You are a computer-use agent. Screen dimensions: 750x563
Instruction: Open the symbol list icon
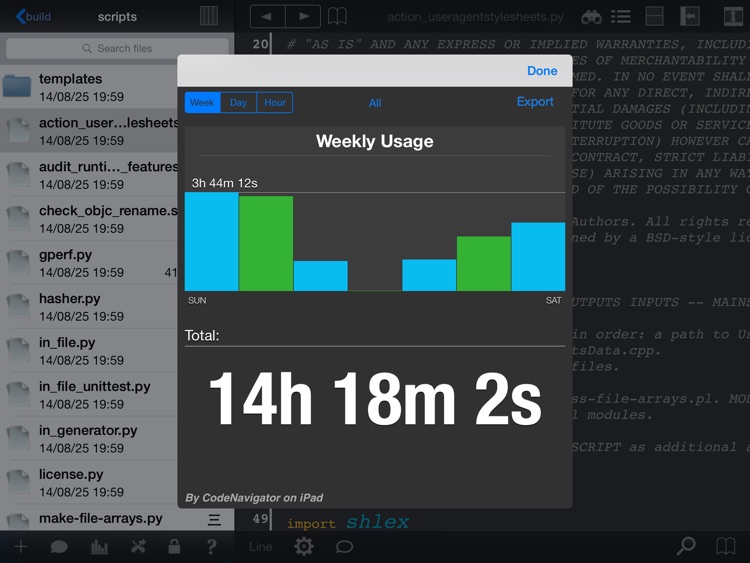[621, 17]
